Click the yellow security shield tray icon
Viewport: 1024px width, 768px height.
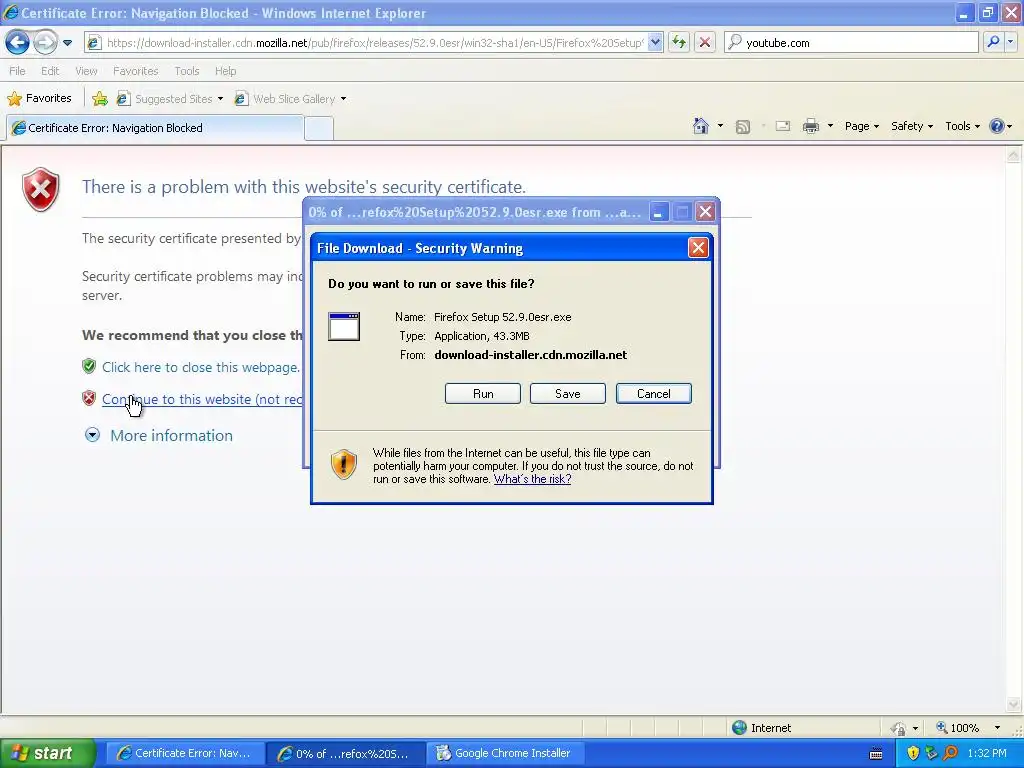[x=913, y=753]
